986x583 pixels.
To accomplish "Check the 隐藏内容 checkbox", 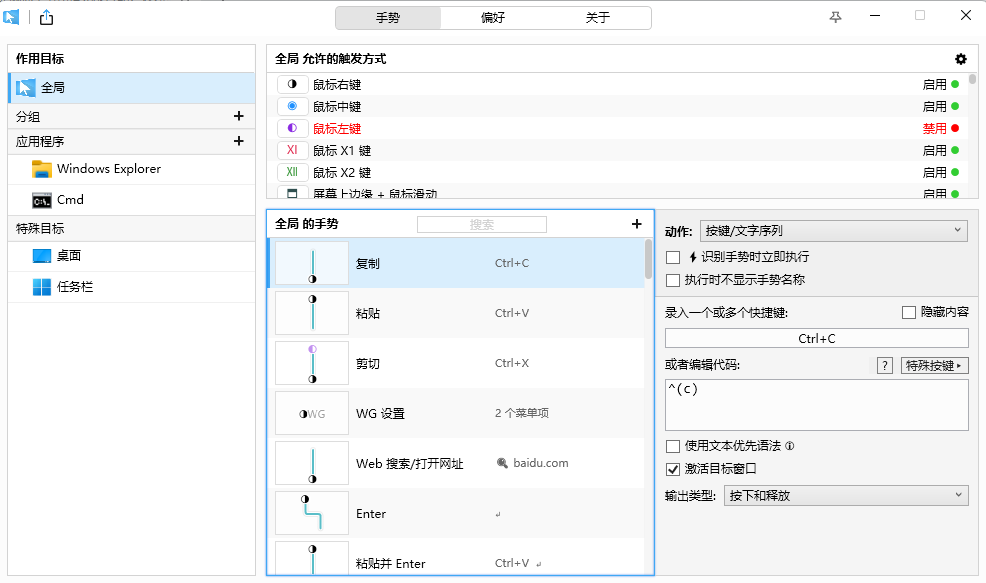I will (908, 312).
